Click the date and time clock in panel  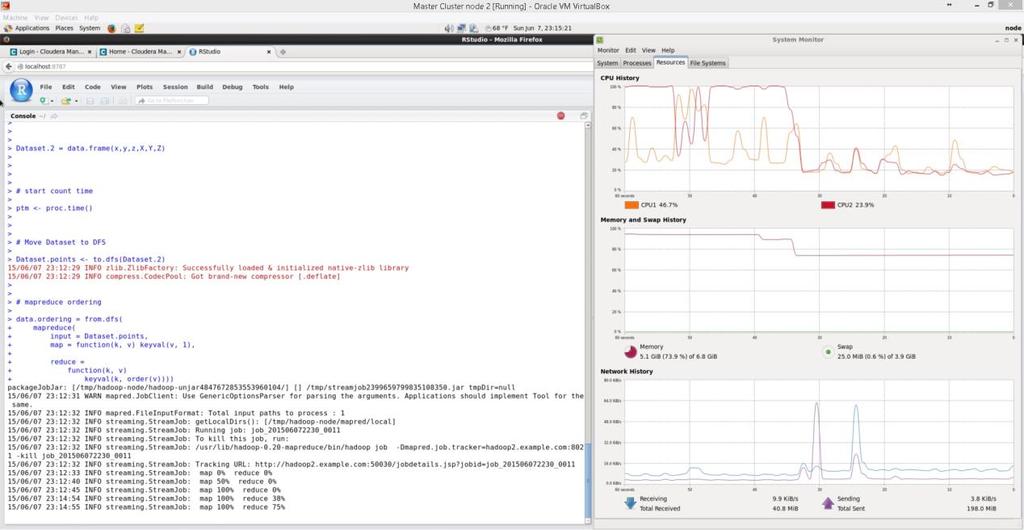543,28
